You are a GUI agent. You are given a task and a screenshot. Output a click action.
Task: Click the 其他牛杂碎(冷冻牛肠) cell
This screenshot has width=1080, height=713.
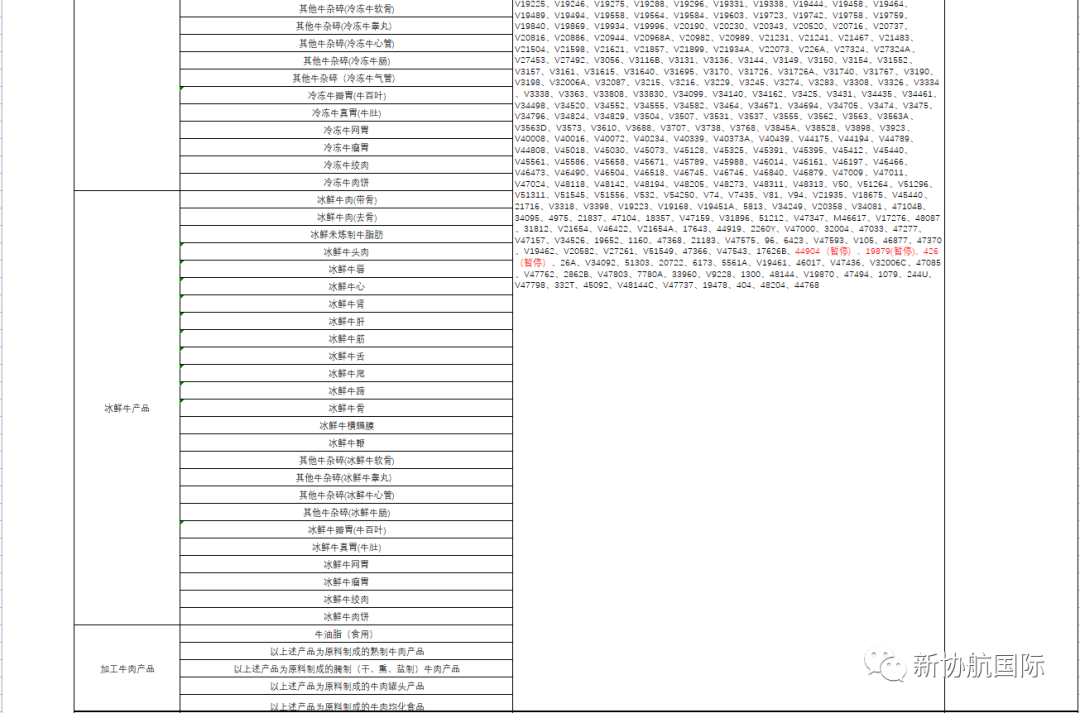346,61
